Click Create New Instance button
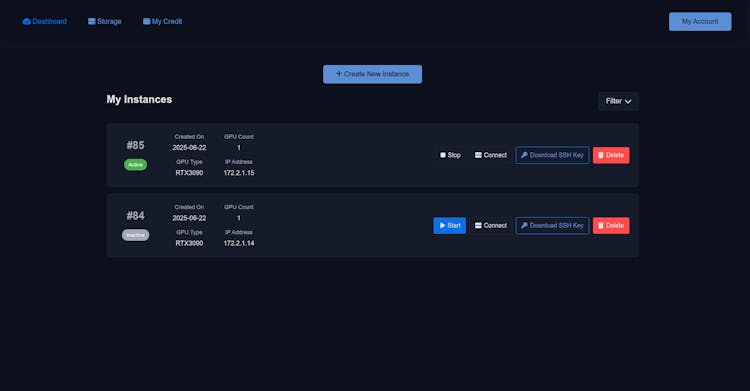The image size is (750, 391). (x=372, y=74)
